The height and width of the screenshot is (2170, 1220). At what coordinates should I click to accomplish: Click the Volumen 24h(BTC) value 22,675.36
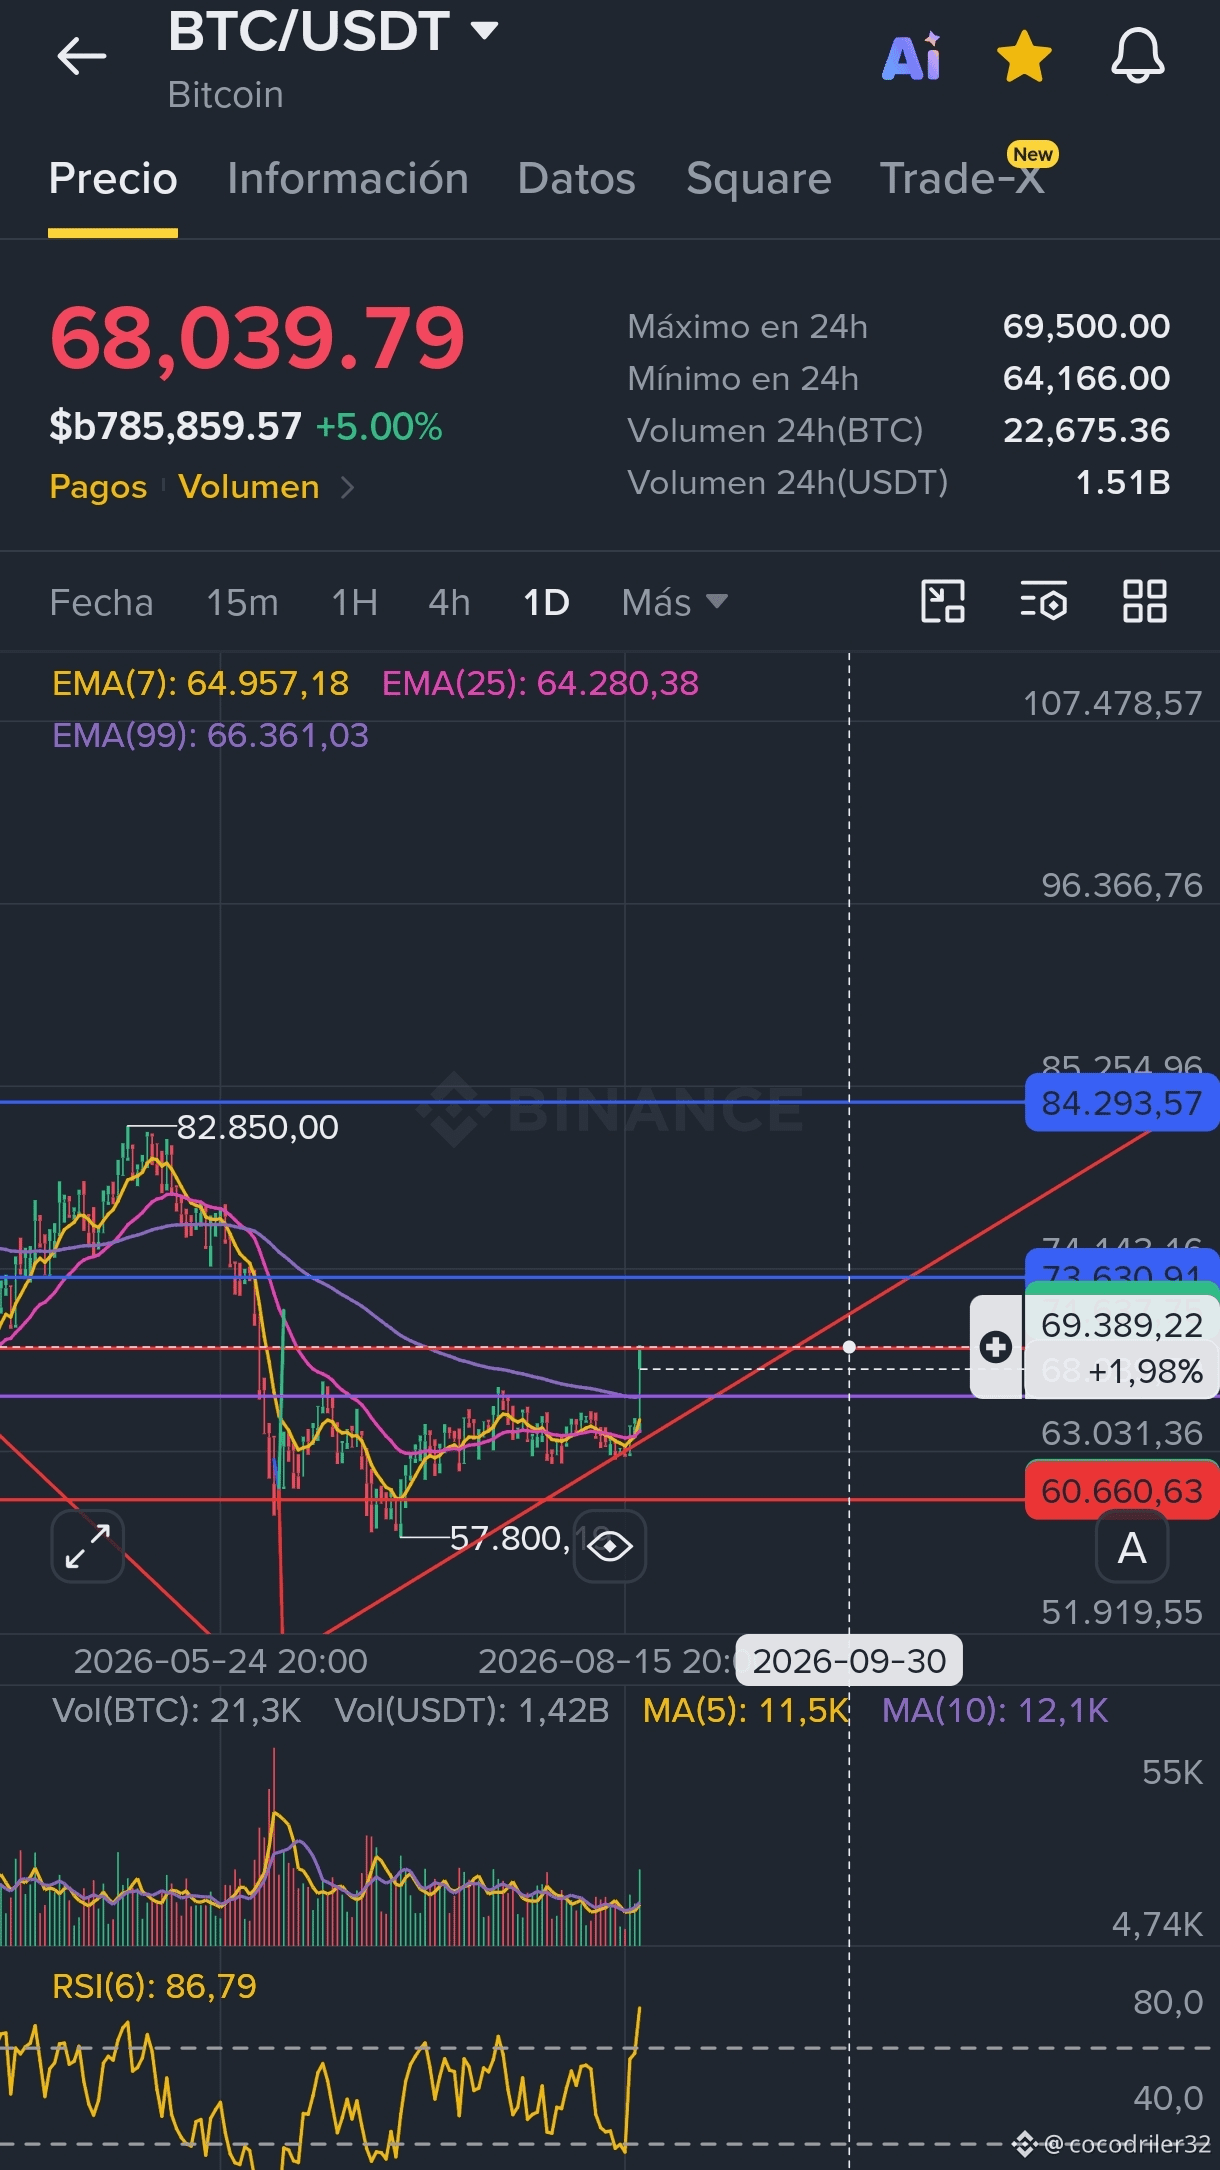point(1086,431)
